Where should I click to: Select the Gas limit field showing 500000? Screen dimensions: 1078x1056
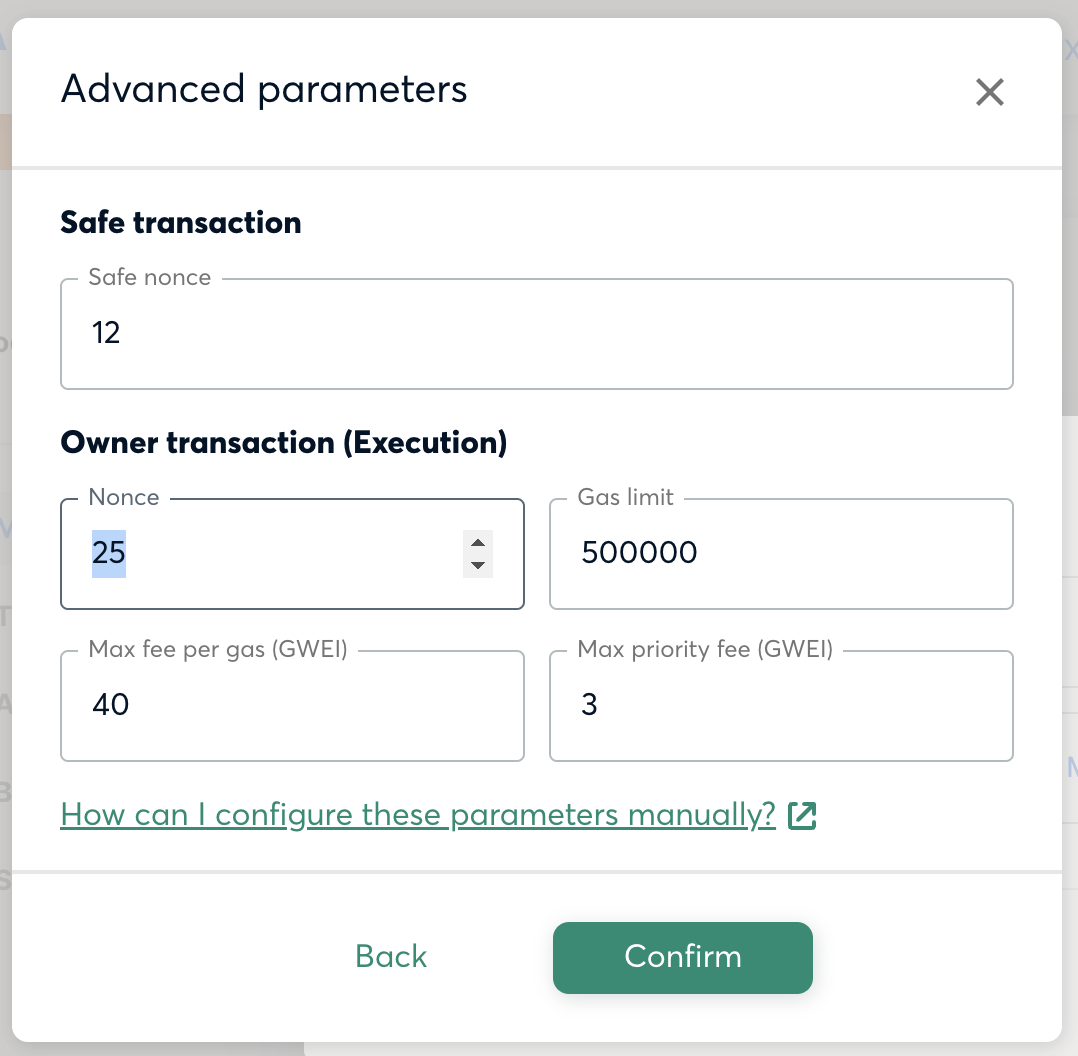tap(781, 554)
